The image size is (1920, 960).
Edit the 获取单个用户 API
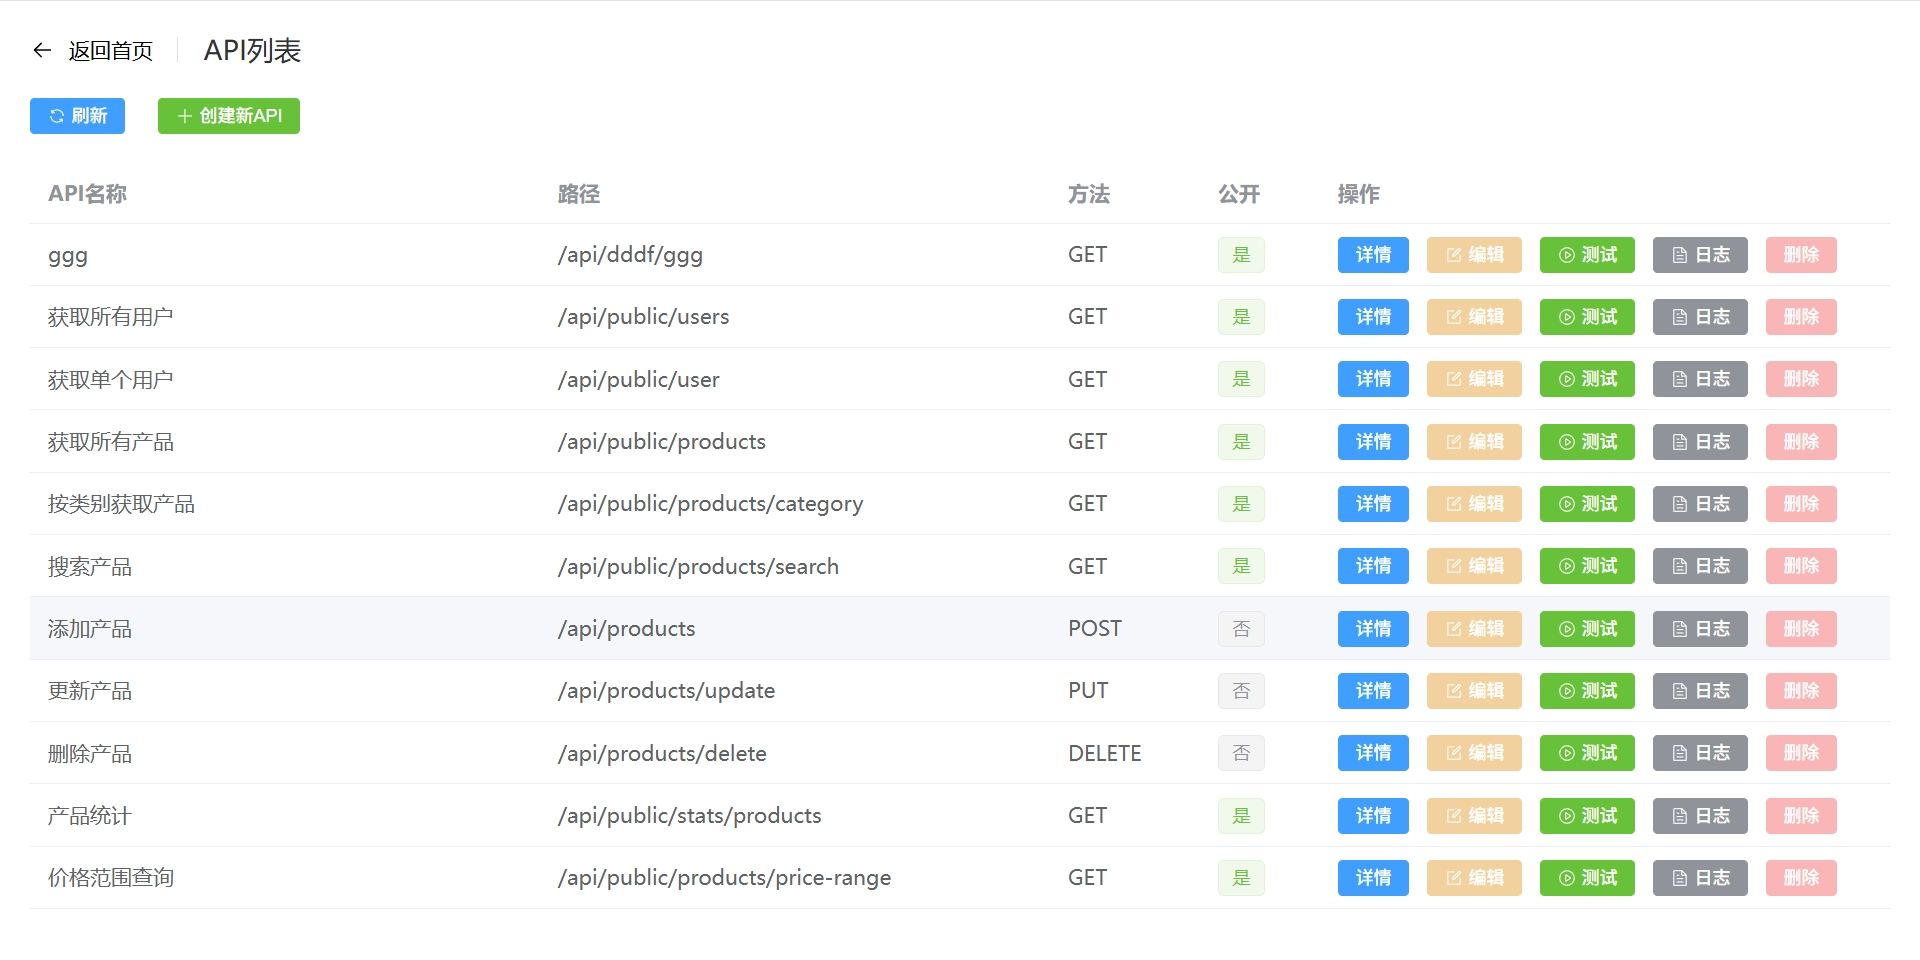click(x=1474, y=379)
